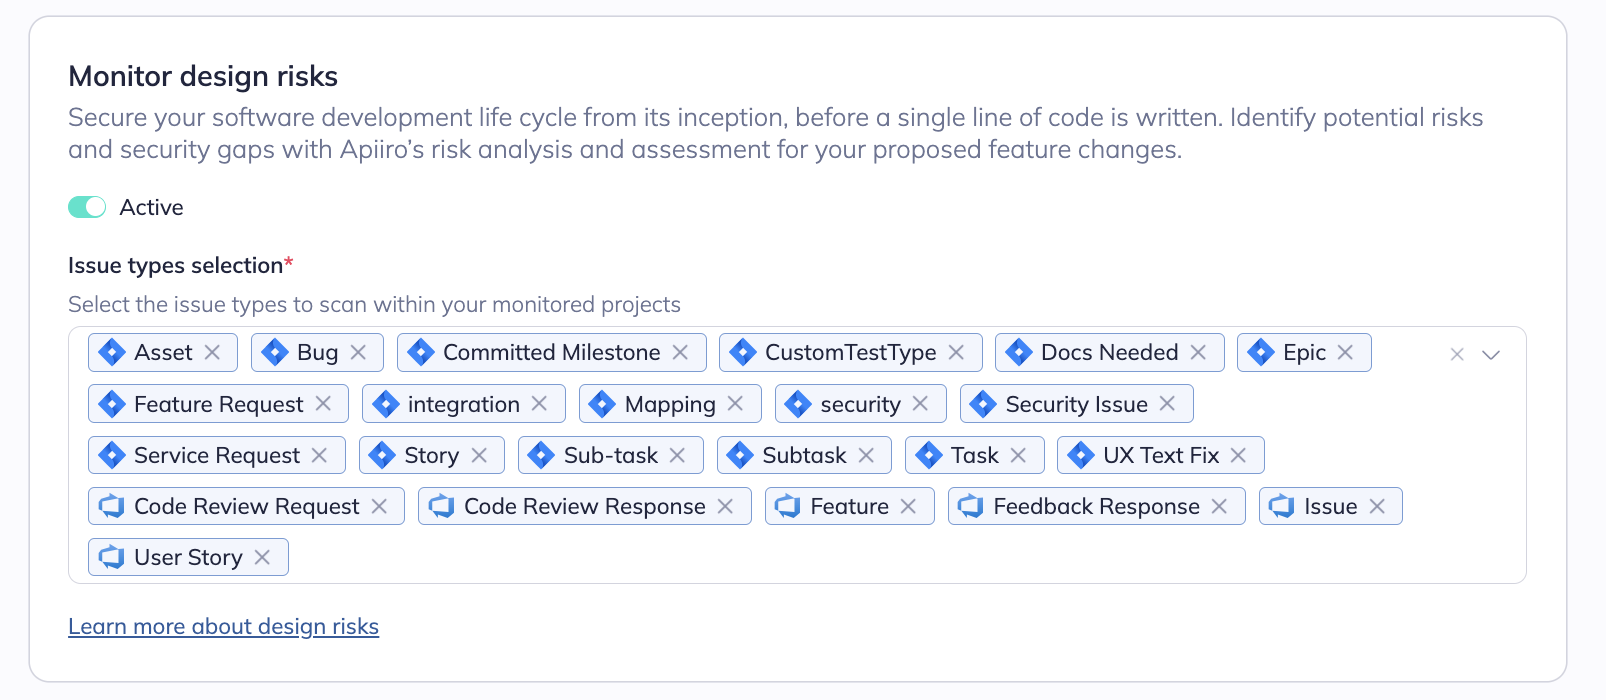Click the Docs Needed chip label
Image resolution: width=1606 pixels, height=700 pixels.
(1109, 352)
